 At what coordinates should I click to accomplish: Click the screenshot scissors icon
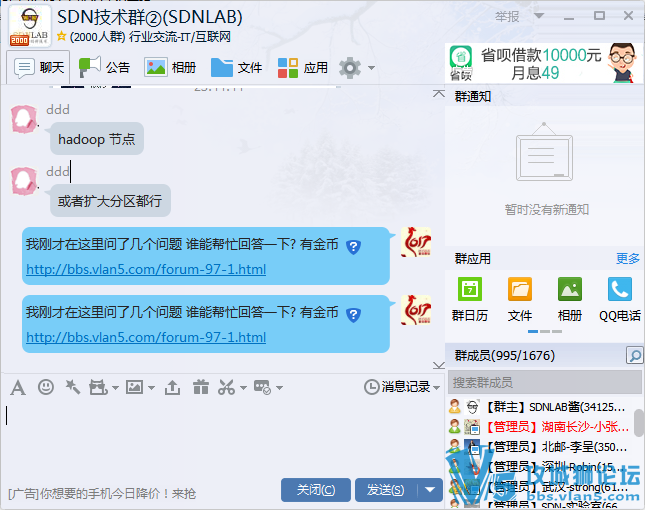227,387
